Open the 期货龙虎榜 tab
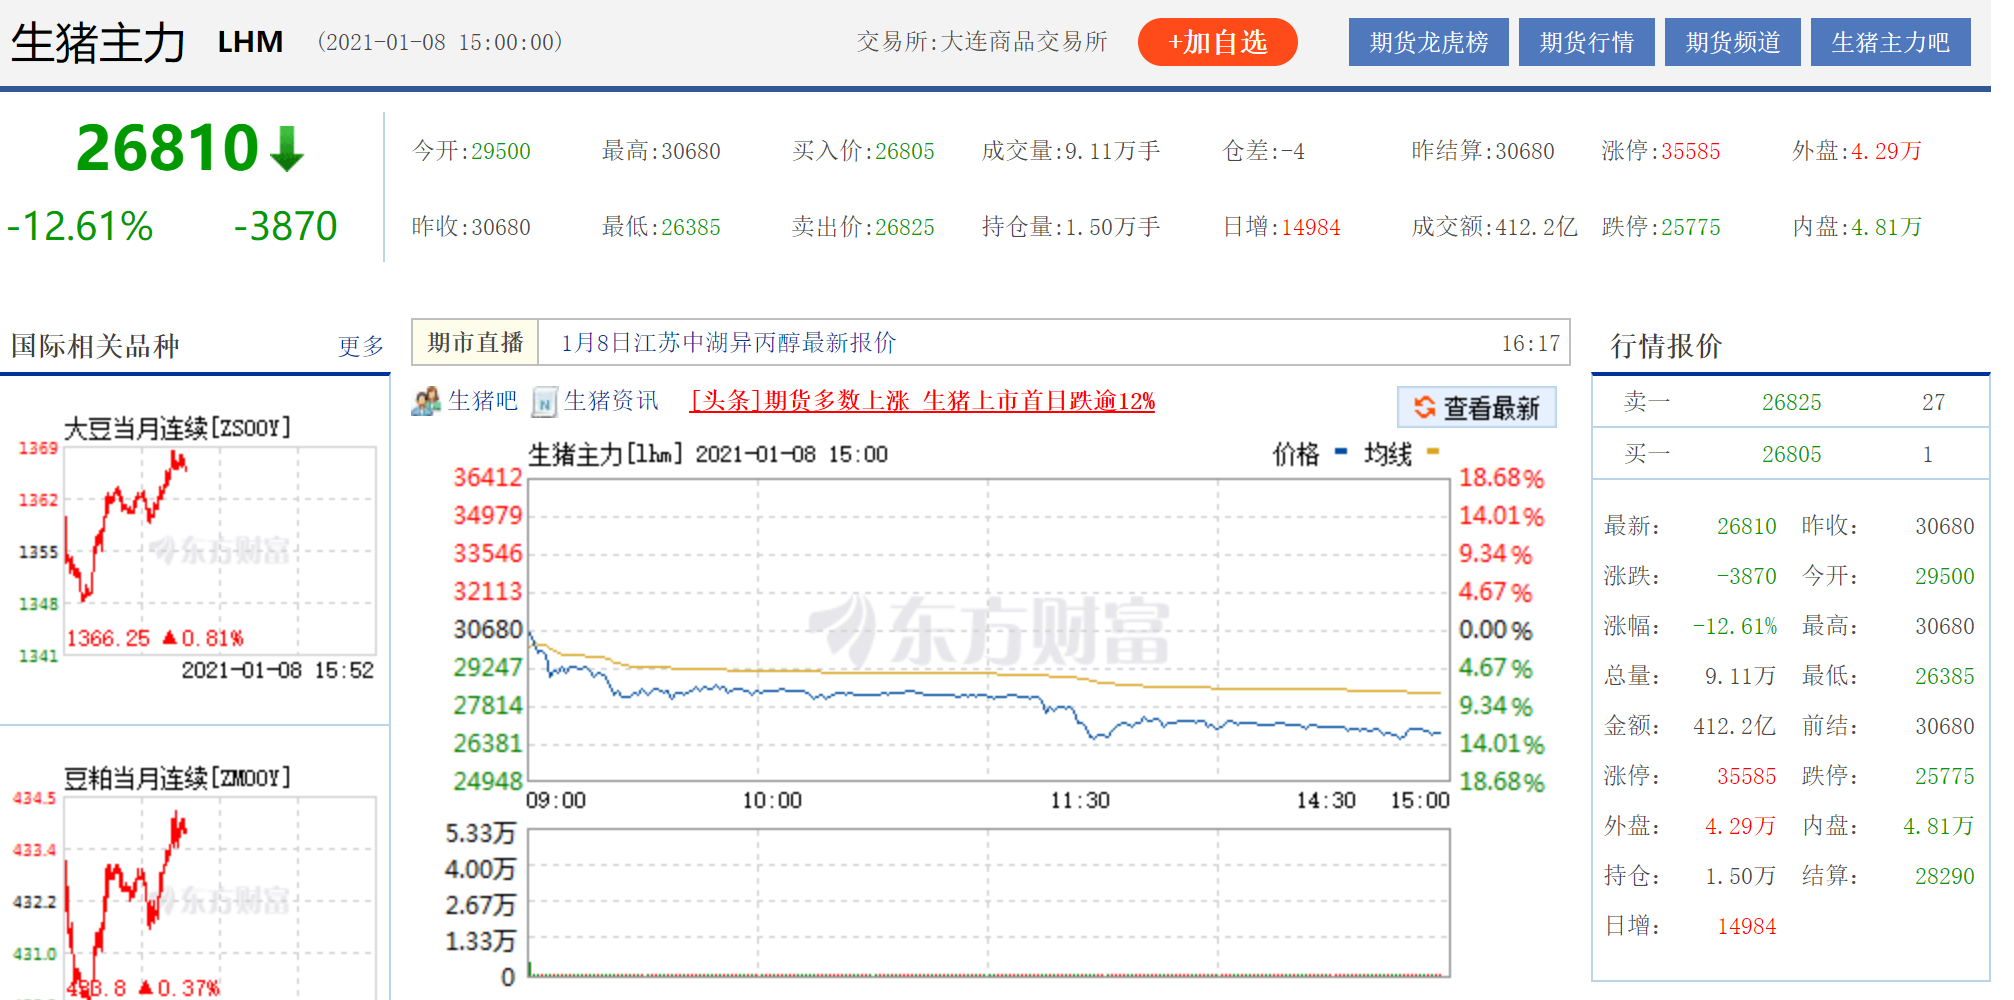Screen dimensions: 2014x1000 [1428, 42]
